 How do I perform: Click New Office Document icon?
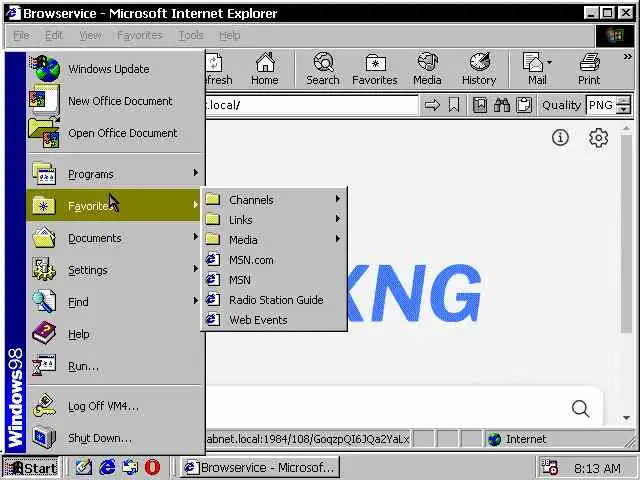44,100
